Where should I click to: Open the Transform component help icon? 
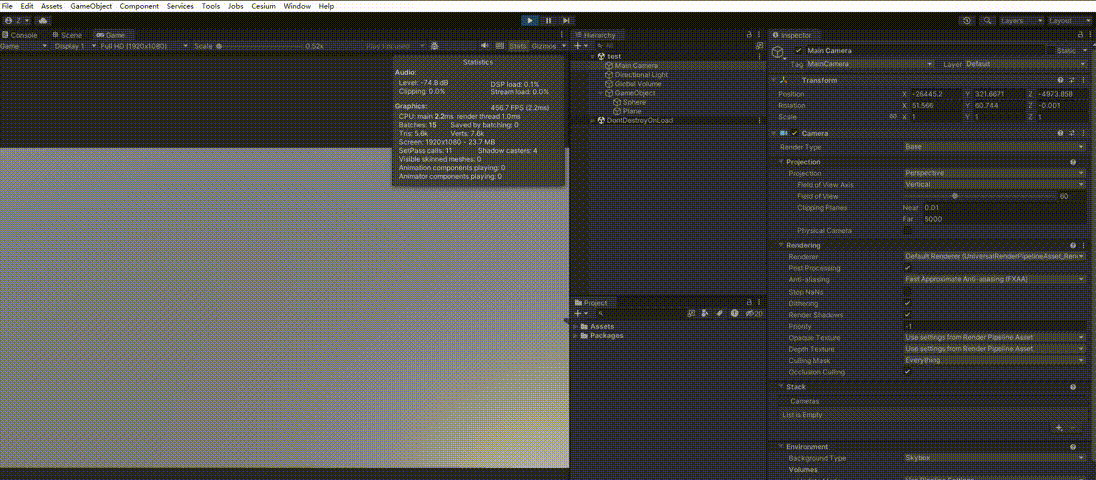coord(1061,80)
